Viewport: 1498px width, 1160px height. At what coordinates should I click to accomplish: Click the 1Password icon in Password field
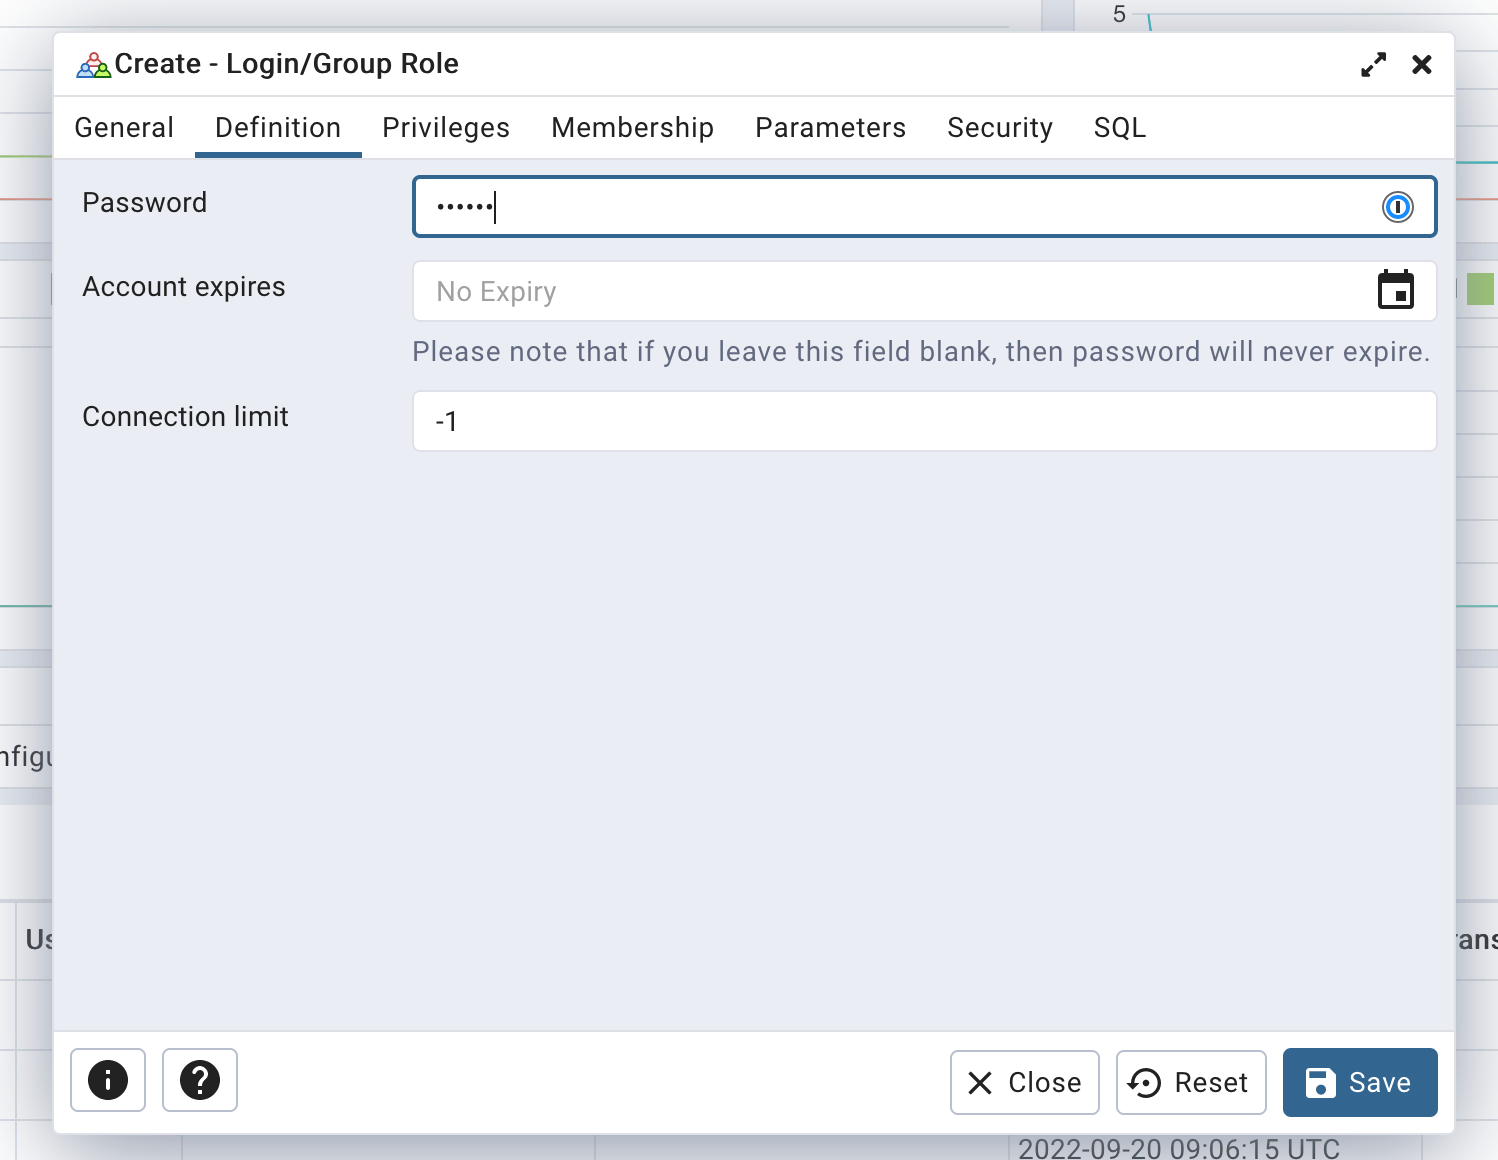click(x=1397, y=207)
